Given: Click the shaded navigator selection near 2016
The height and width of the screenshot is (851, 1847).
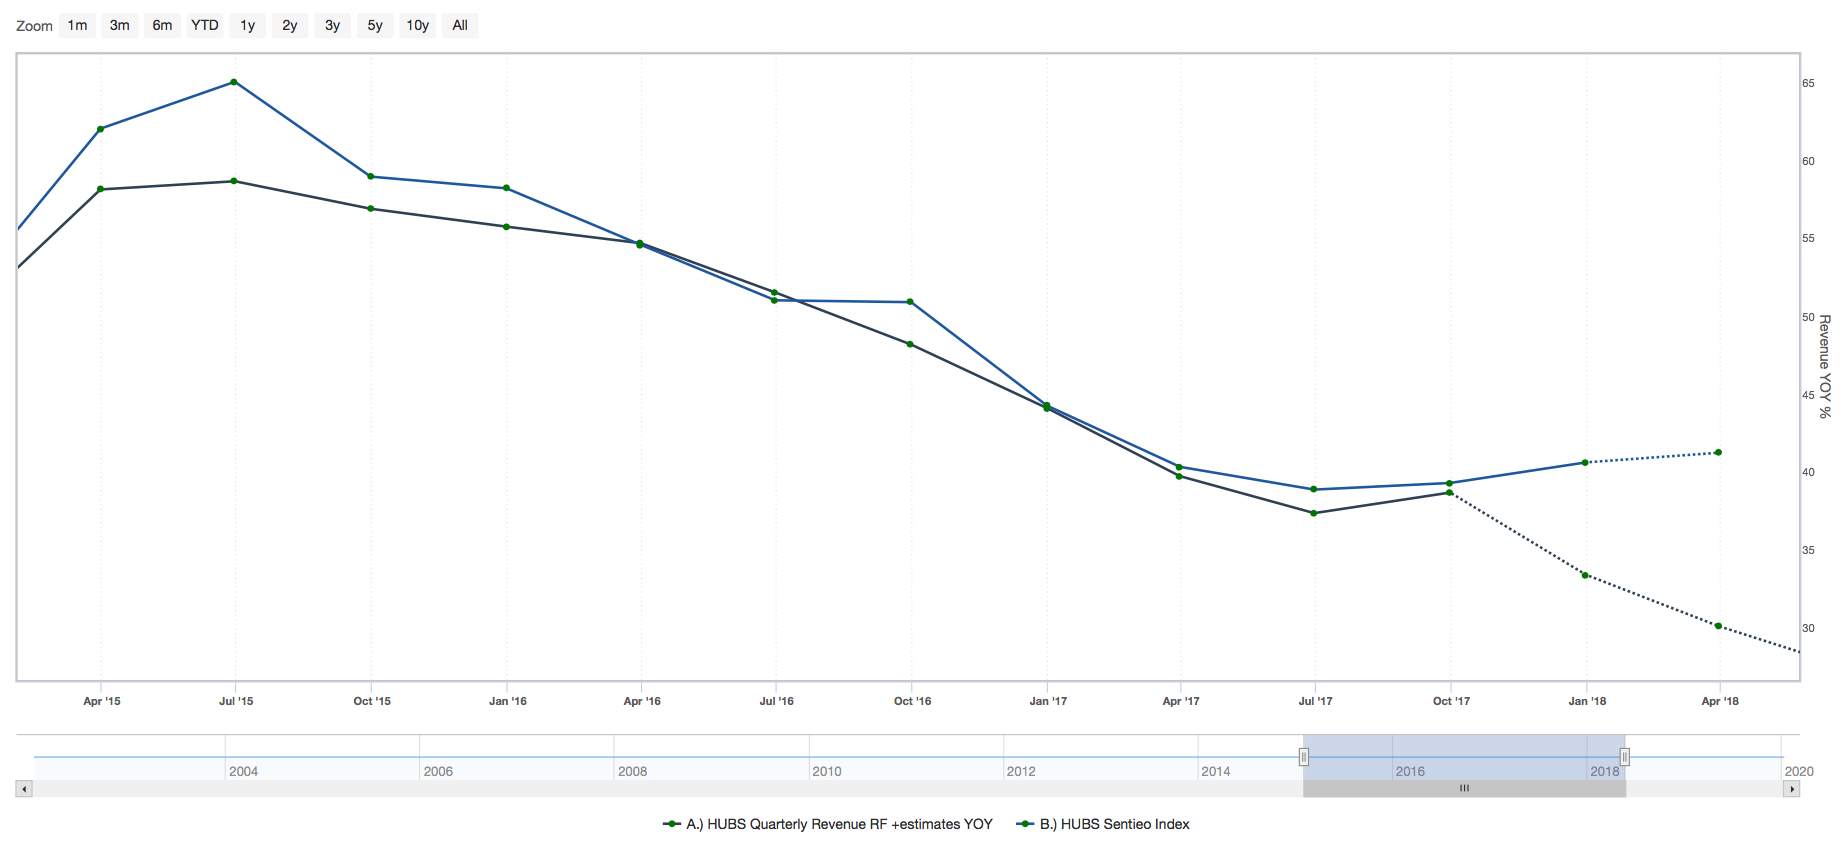Looking at the screenshot, I should tap(1464, 757).
